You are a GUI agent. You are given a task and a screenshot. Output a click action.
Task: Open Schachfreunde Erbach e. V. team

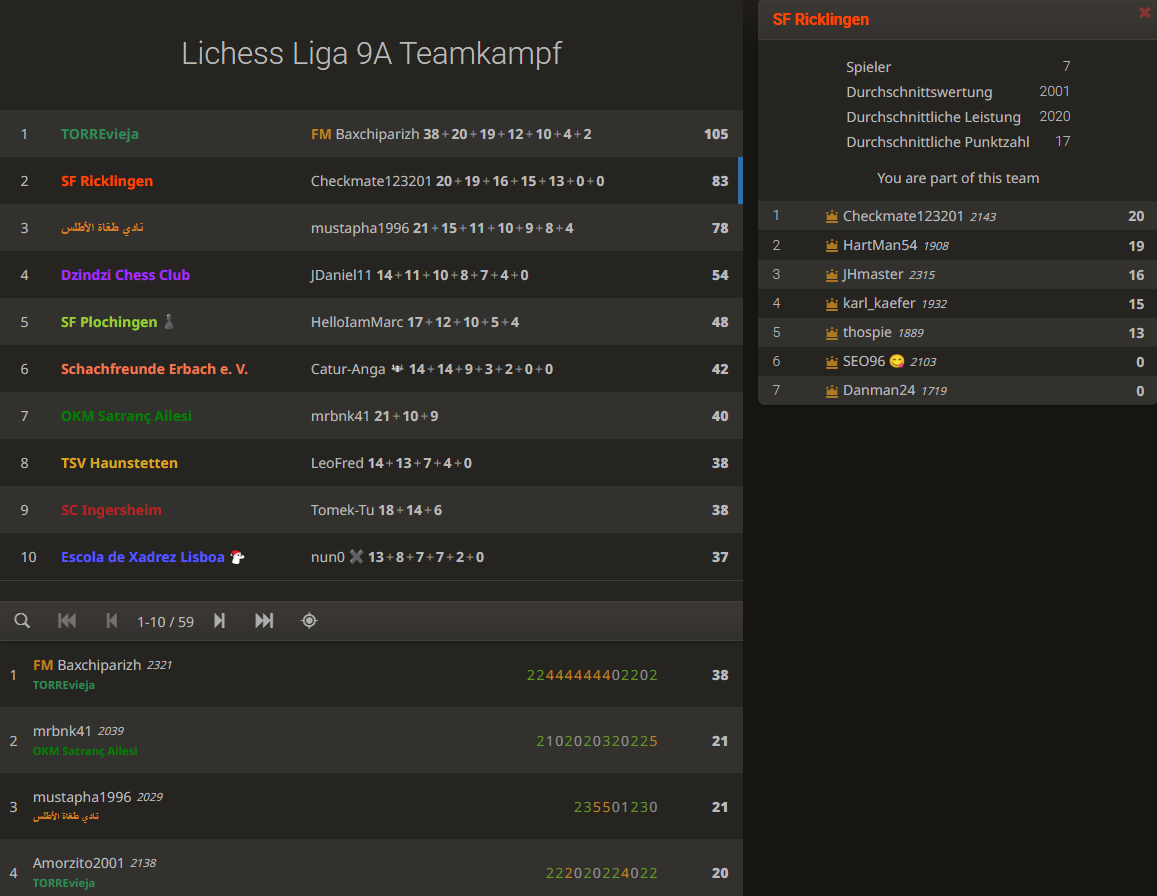[154, 369]
